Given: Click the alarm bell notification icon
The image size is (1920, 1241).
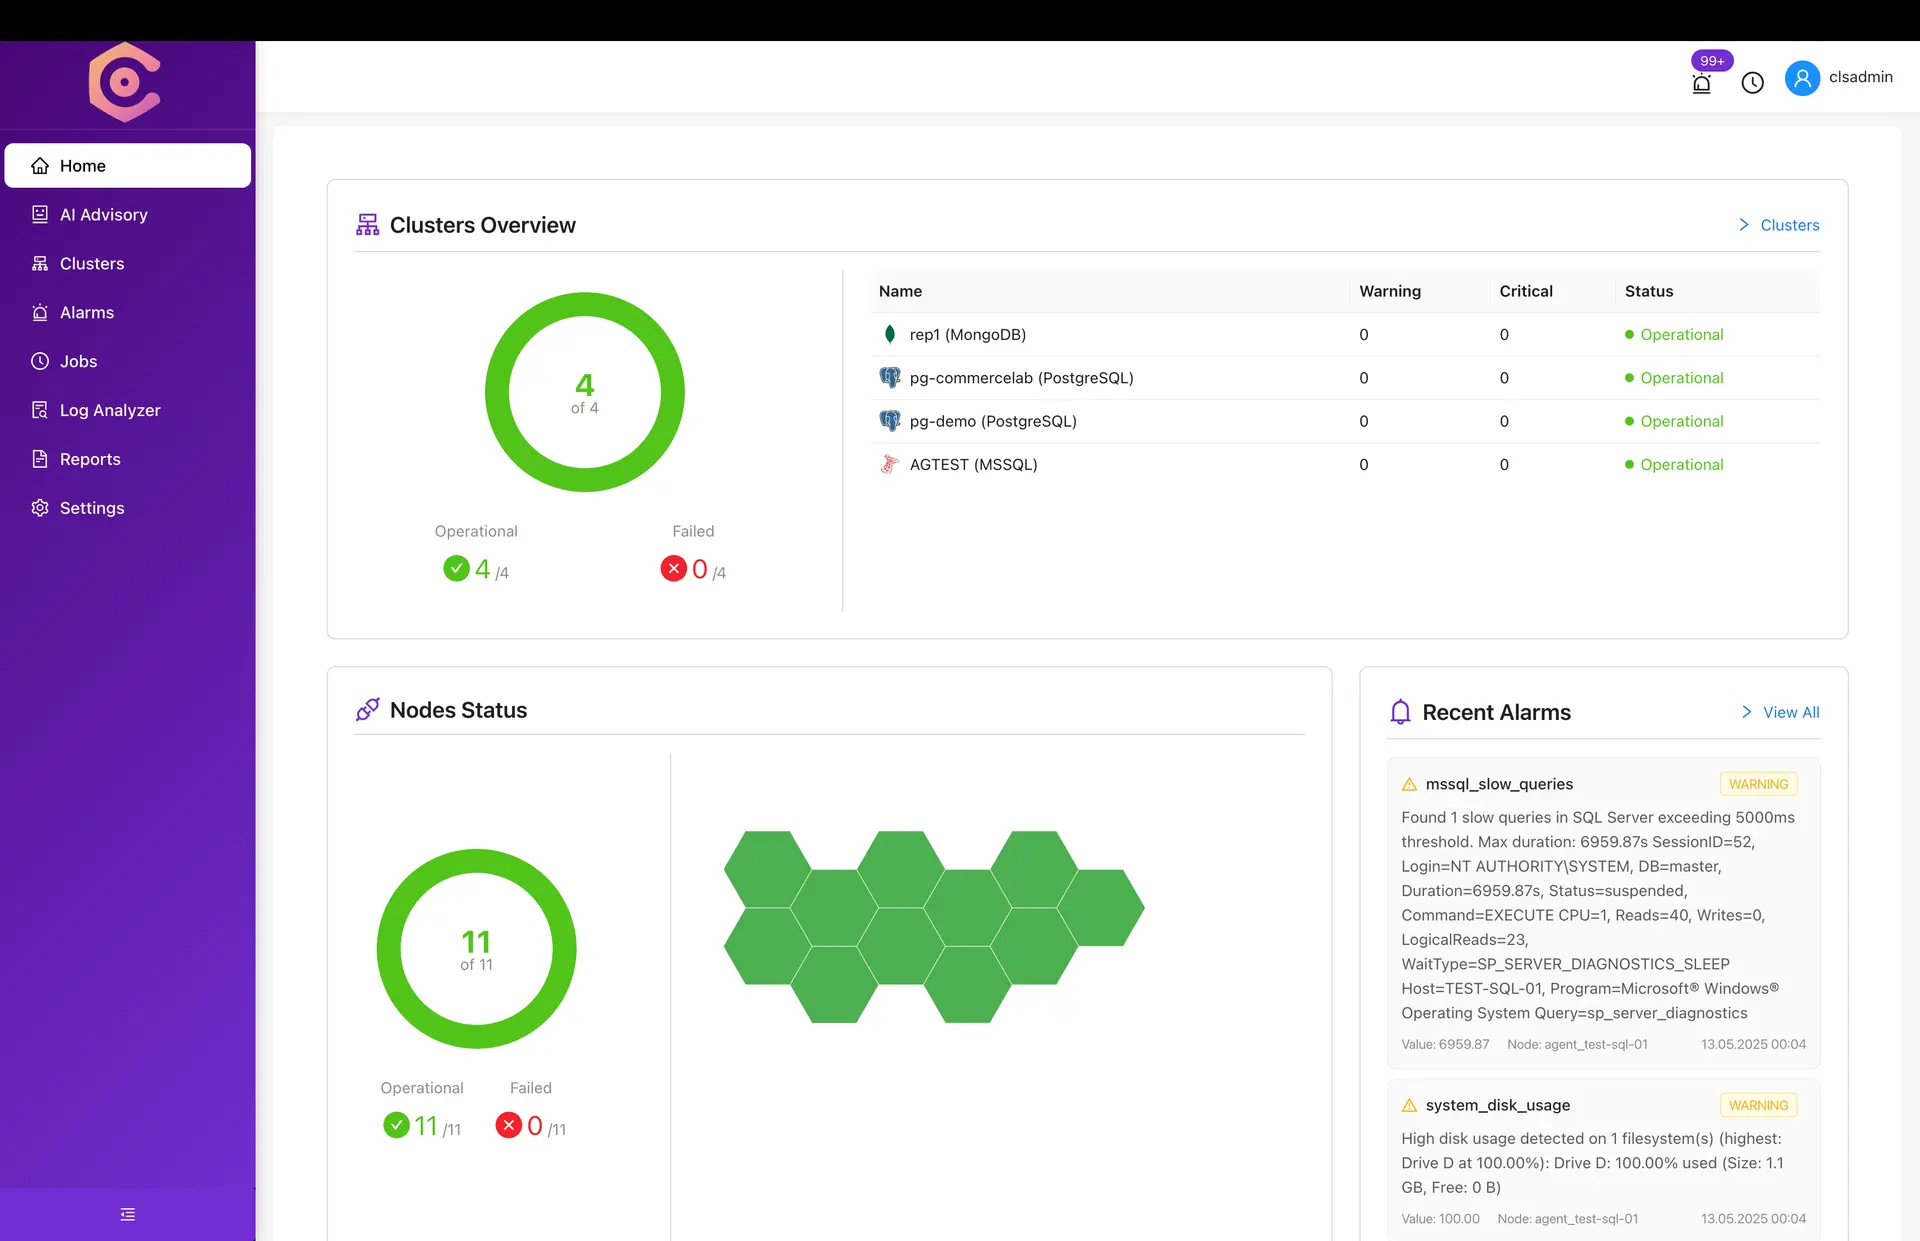Looking at the screenshot, I should point(1701,83).
